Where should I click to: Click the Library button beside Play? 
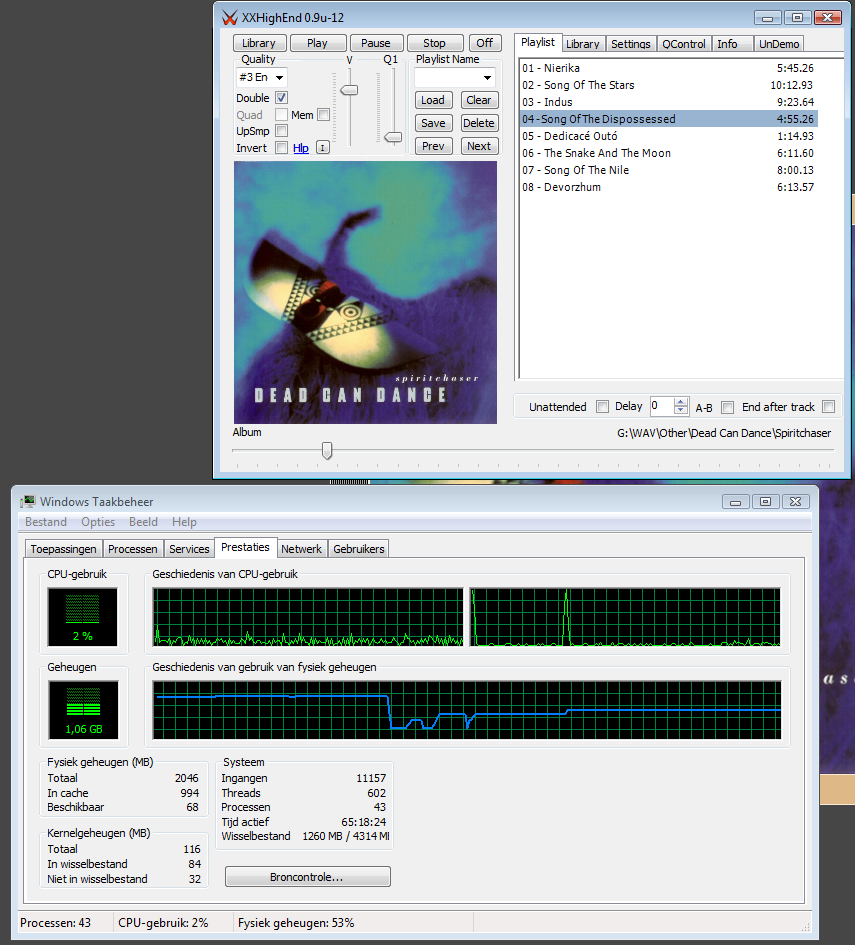click(x=258, y=43)
